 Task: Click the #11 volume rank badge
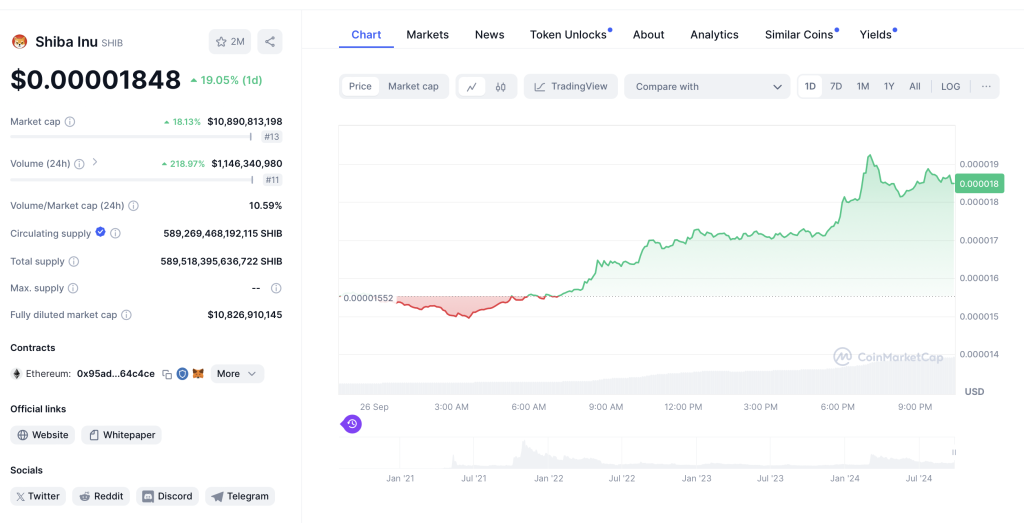[272, 180]
